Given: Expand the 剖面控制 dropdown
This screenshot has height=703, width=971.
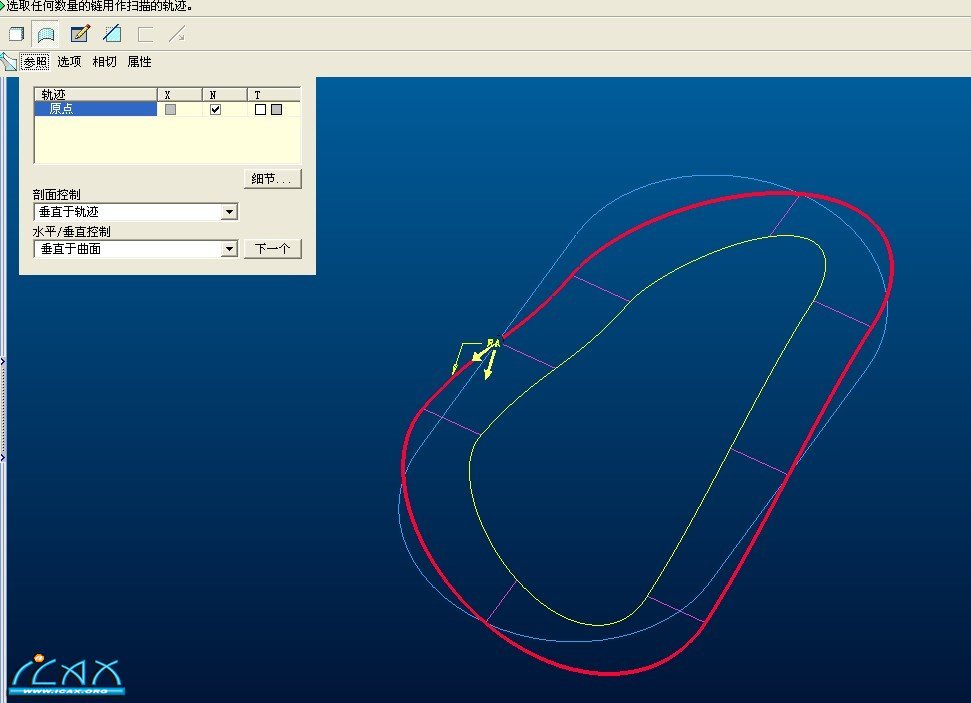Looking at the screenshot, I should (x=229, y=212).
